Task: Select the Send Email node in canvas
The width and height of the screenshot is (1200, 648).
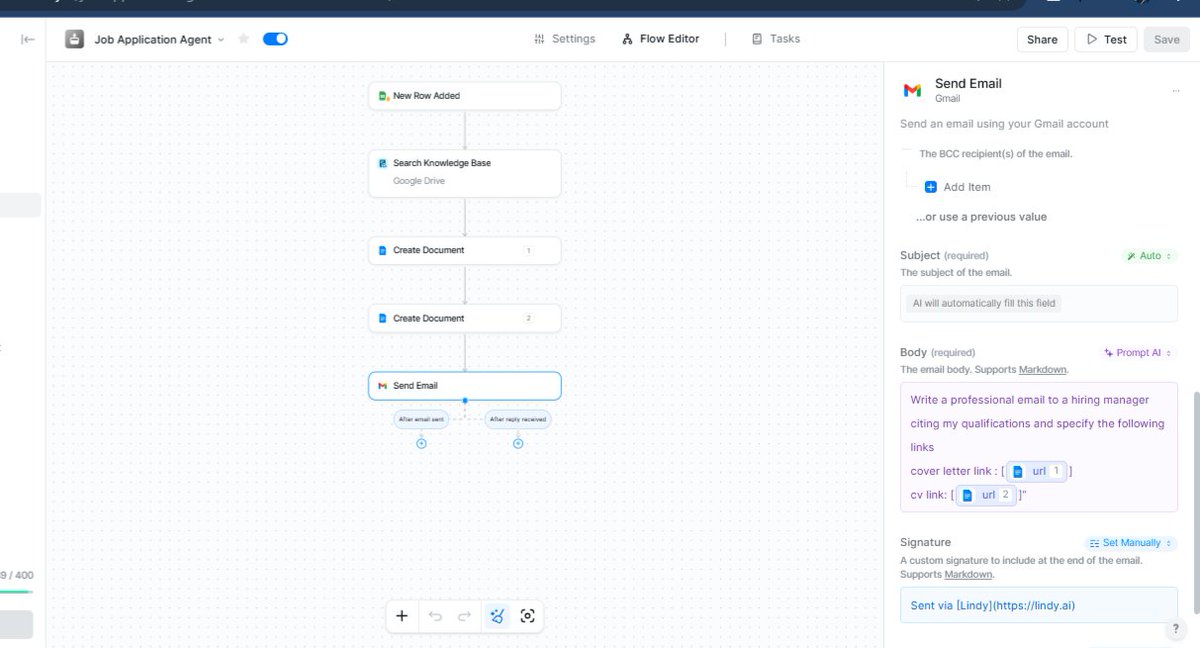Action: pyautogui.click(x=464, y=386)
